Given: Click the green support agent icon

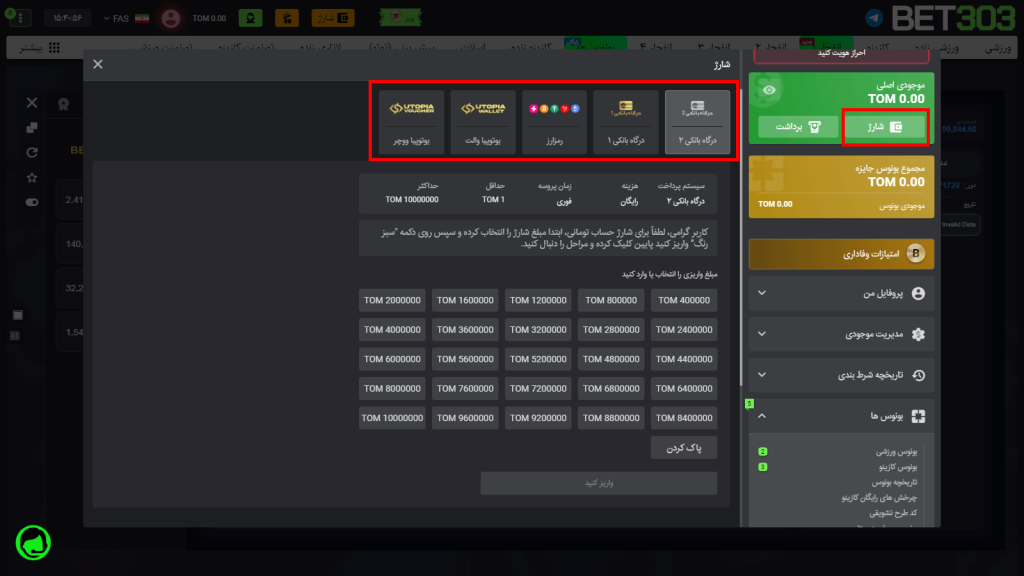Looking at the screenshot, I should (x=250, y=18).
